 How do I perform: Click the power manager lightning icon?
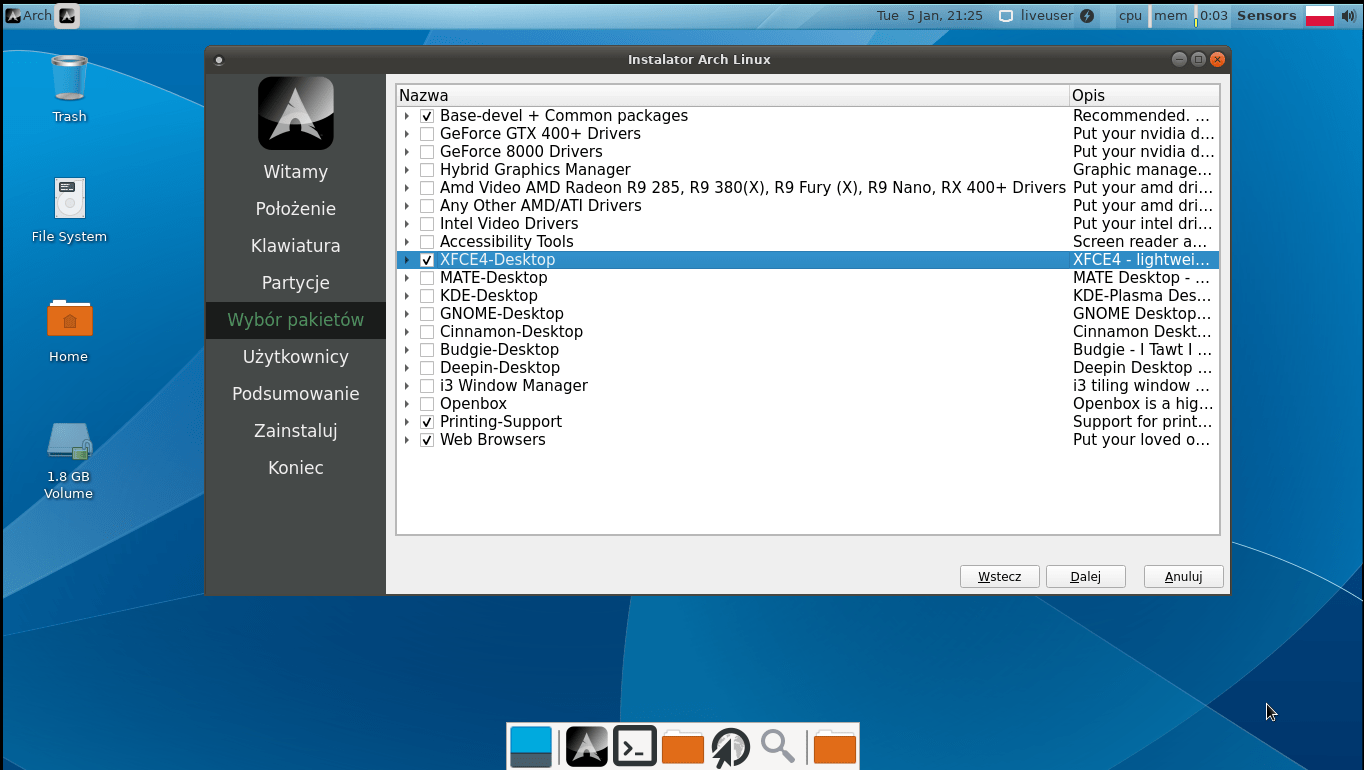[x=1087, y=16]
